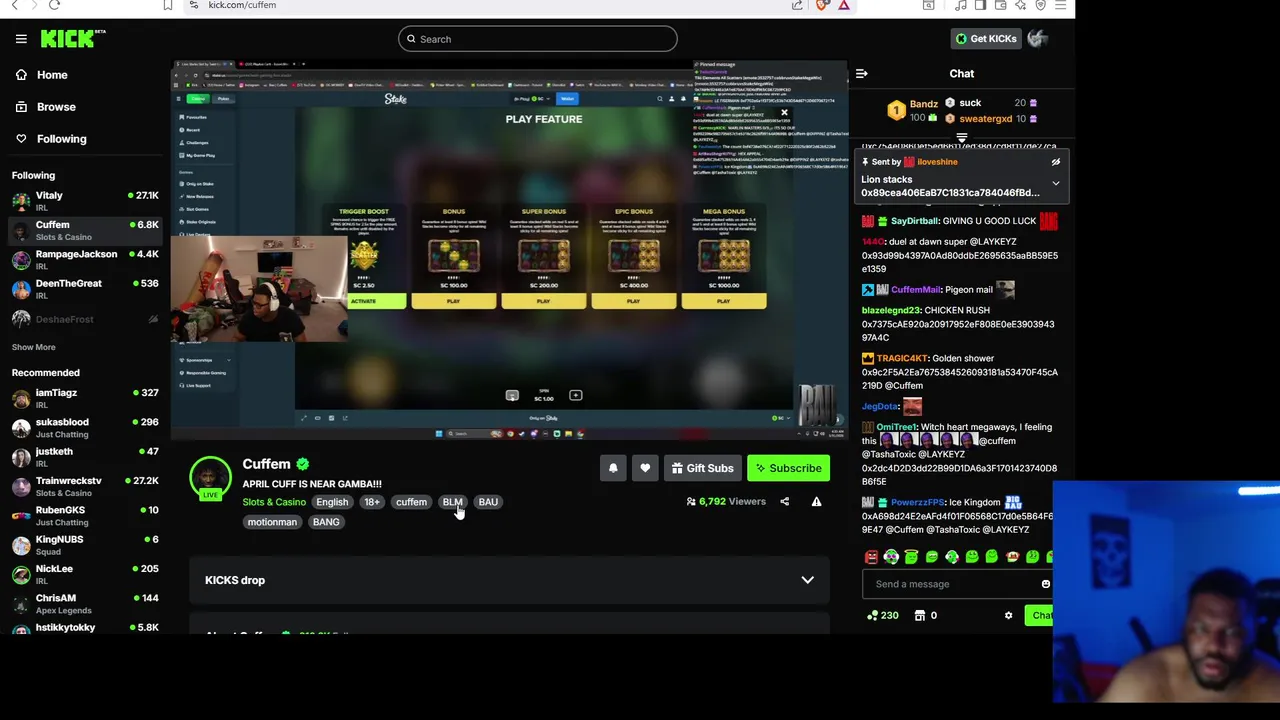This screenshot has height=720, width=1280.
Task: Click the 18+ tag
Action: 372,502
